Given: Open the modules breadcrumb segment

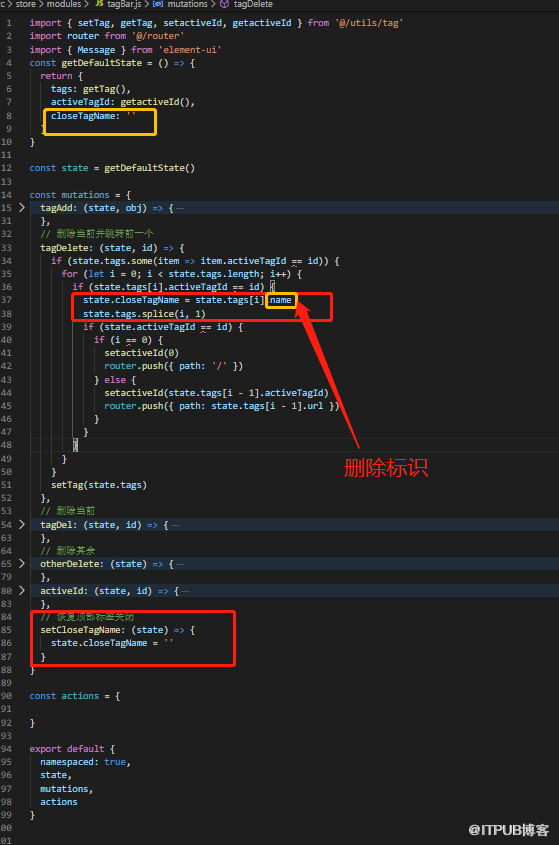Looking at the screenshot, I should pyautogui.click(x=64, y=4).
